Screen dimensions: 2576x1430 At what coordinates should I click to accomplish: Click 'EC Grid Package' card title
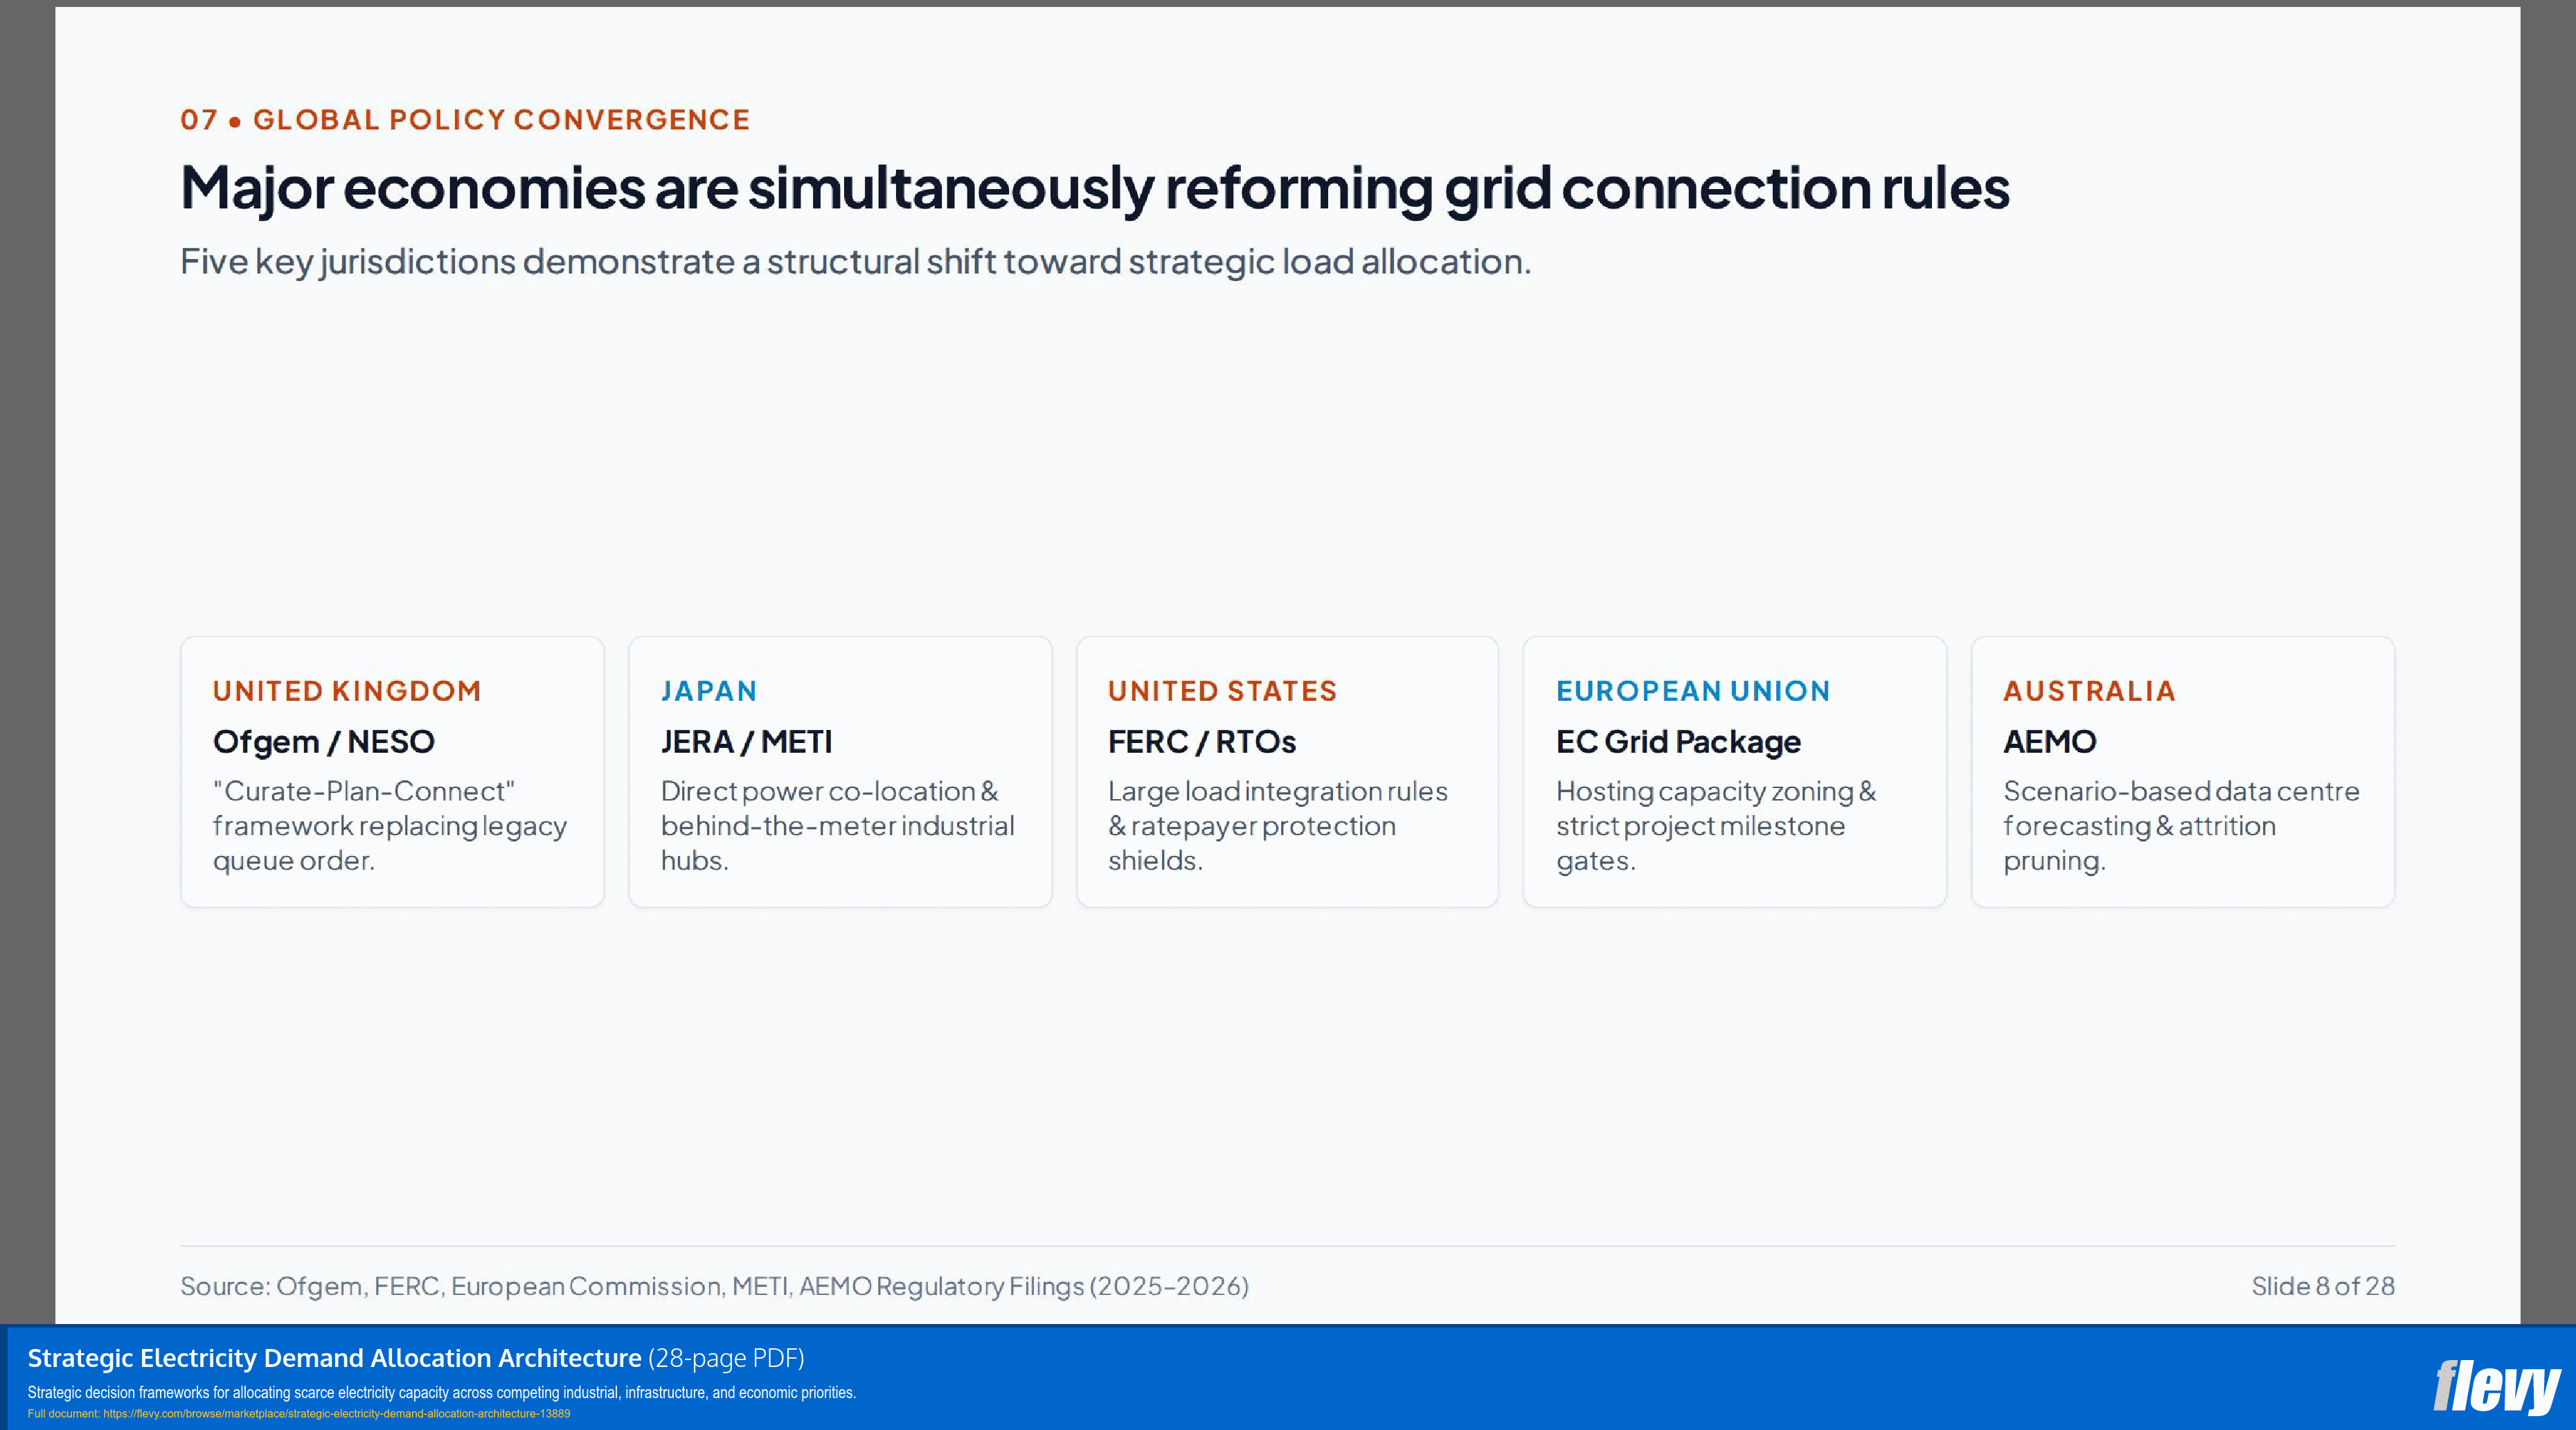pos(1678,742)
